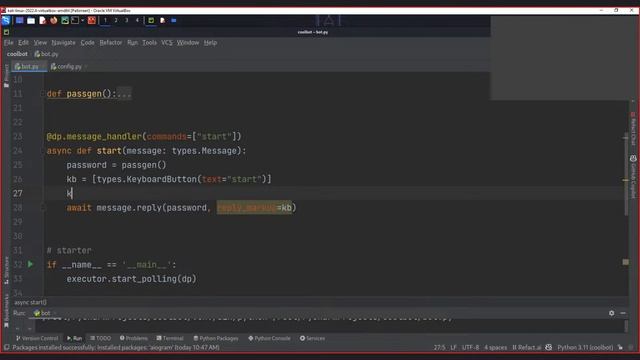Screen dimensions: 640x360
Task: Open the VCS menu
Action: (x=167, y=42)
